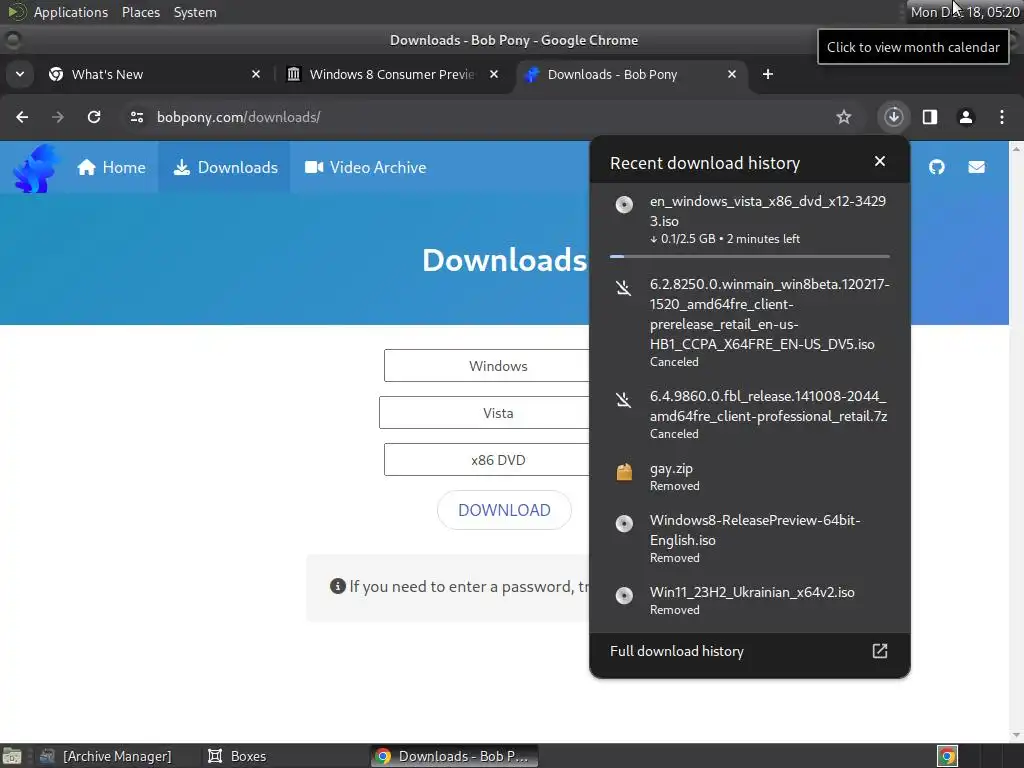Open Video Archive in site navigation
The width and height of the screenshot is (1024, 768).
pos(365,167)
